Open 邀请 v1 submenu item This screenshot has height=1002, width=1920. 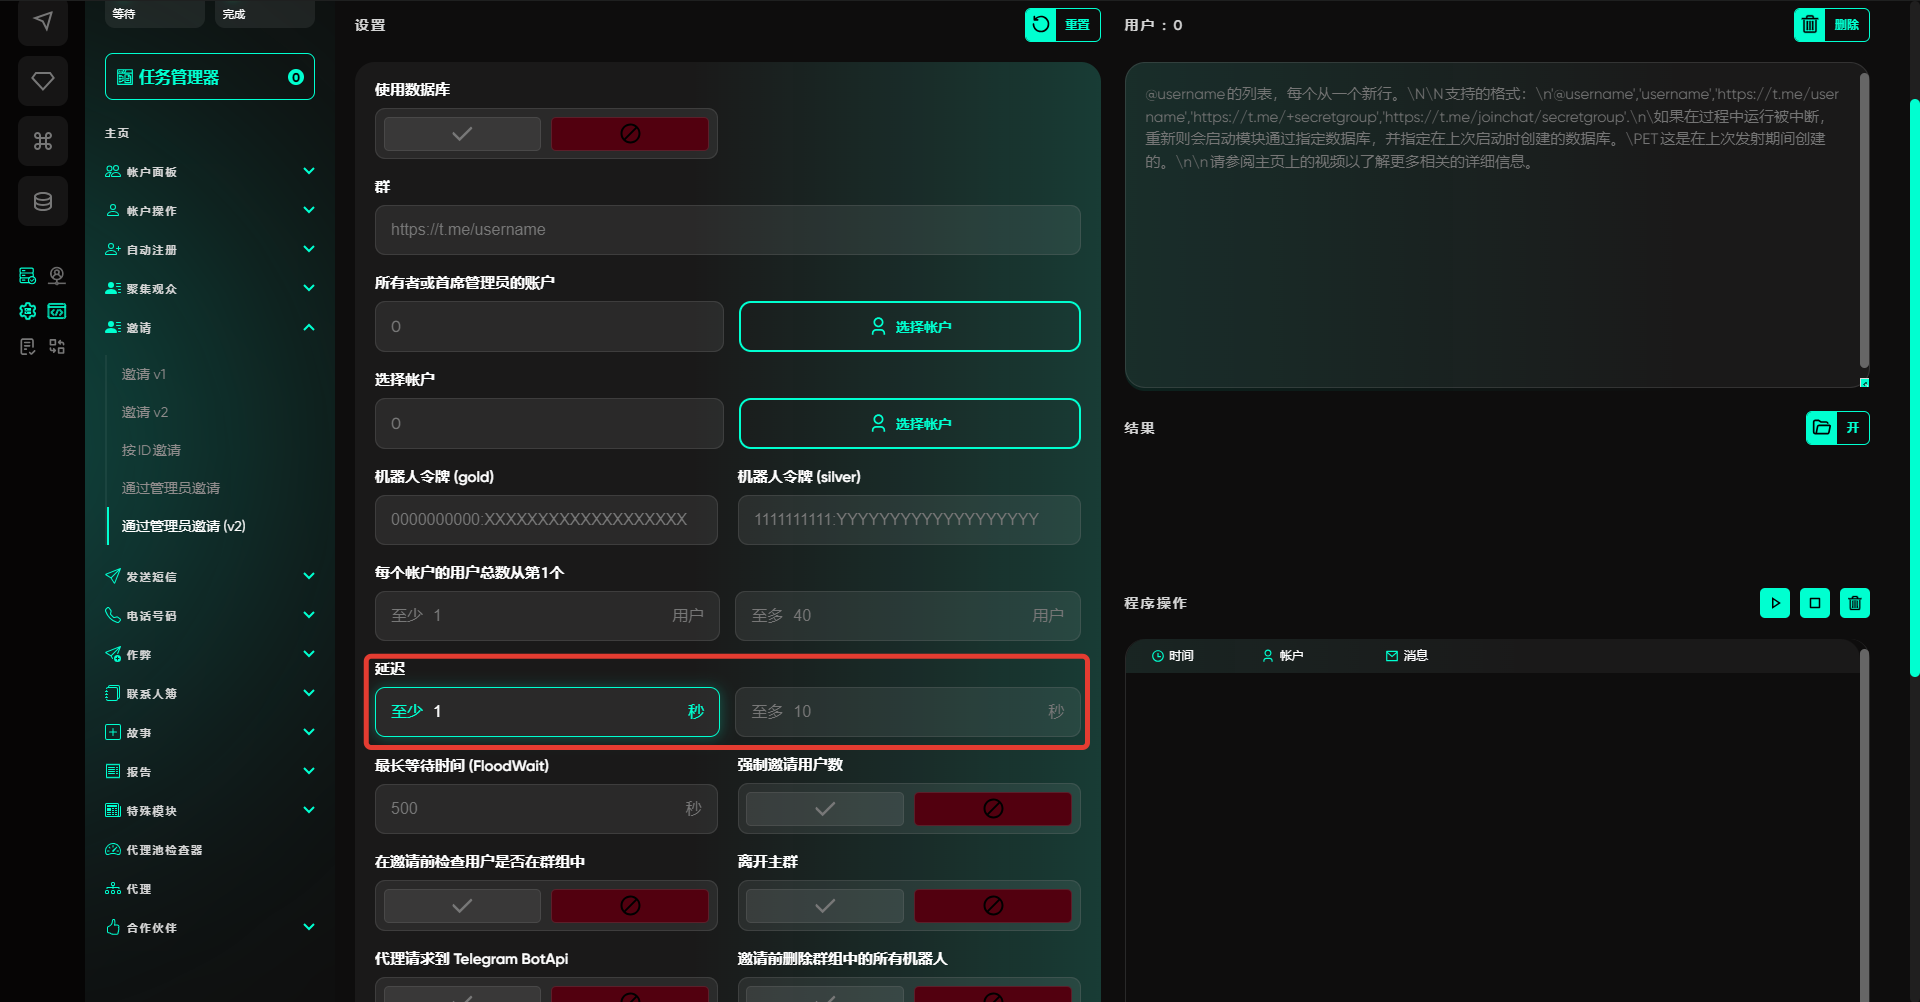[144, 374]
